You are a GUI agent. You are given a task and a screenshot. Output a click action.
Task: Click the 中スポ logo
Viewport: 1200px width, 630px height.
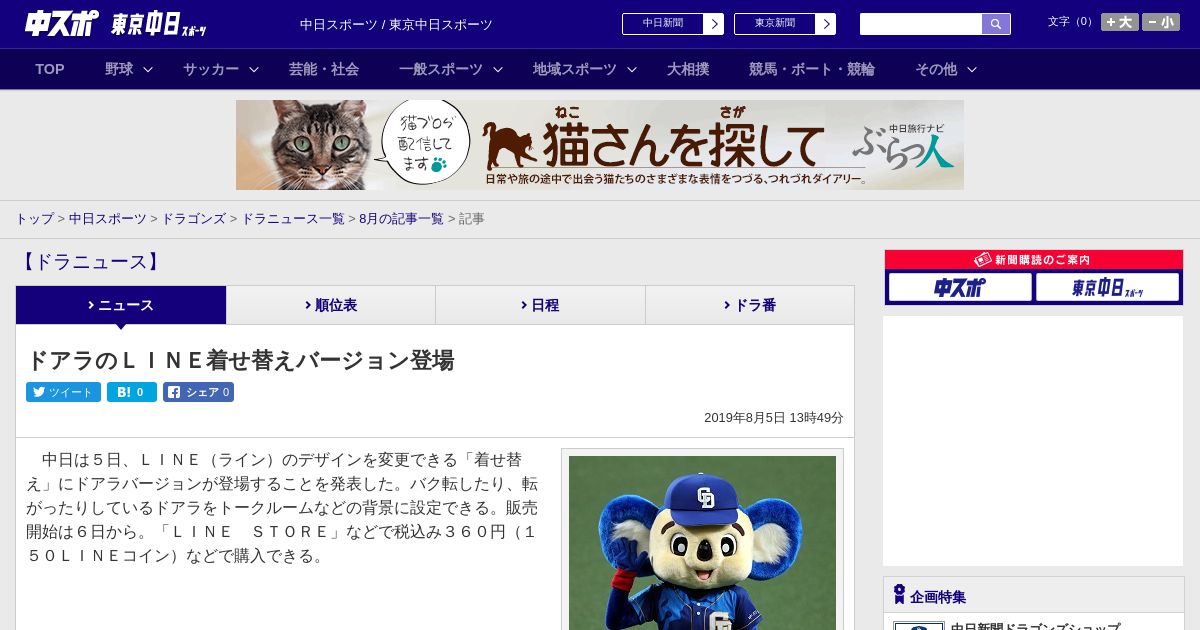[x=62, y=23]
